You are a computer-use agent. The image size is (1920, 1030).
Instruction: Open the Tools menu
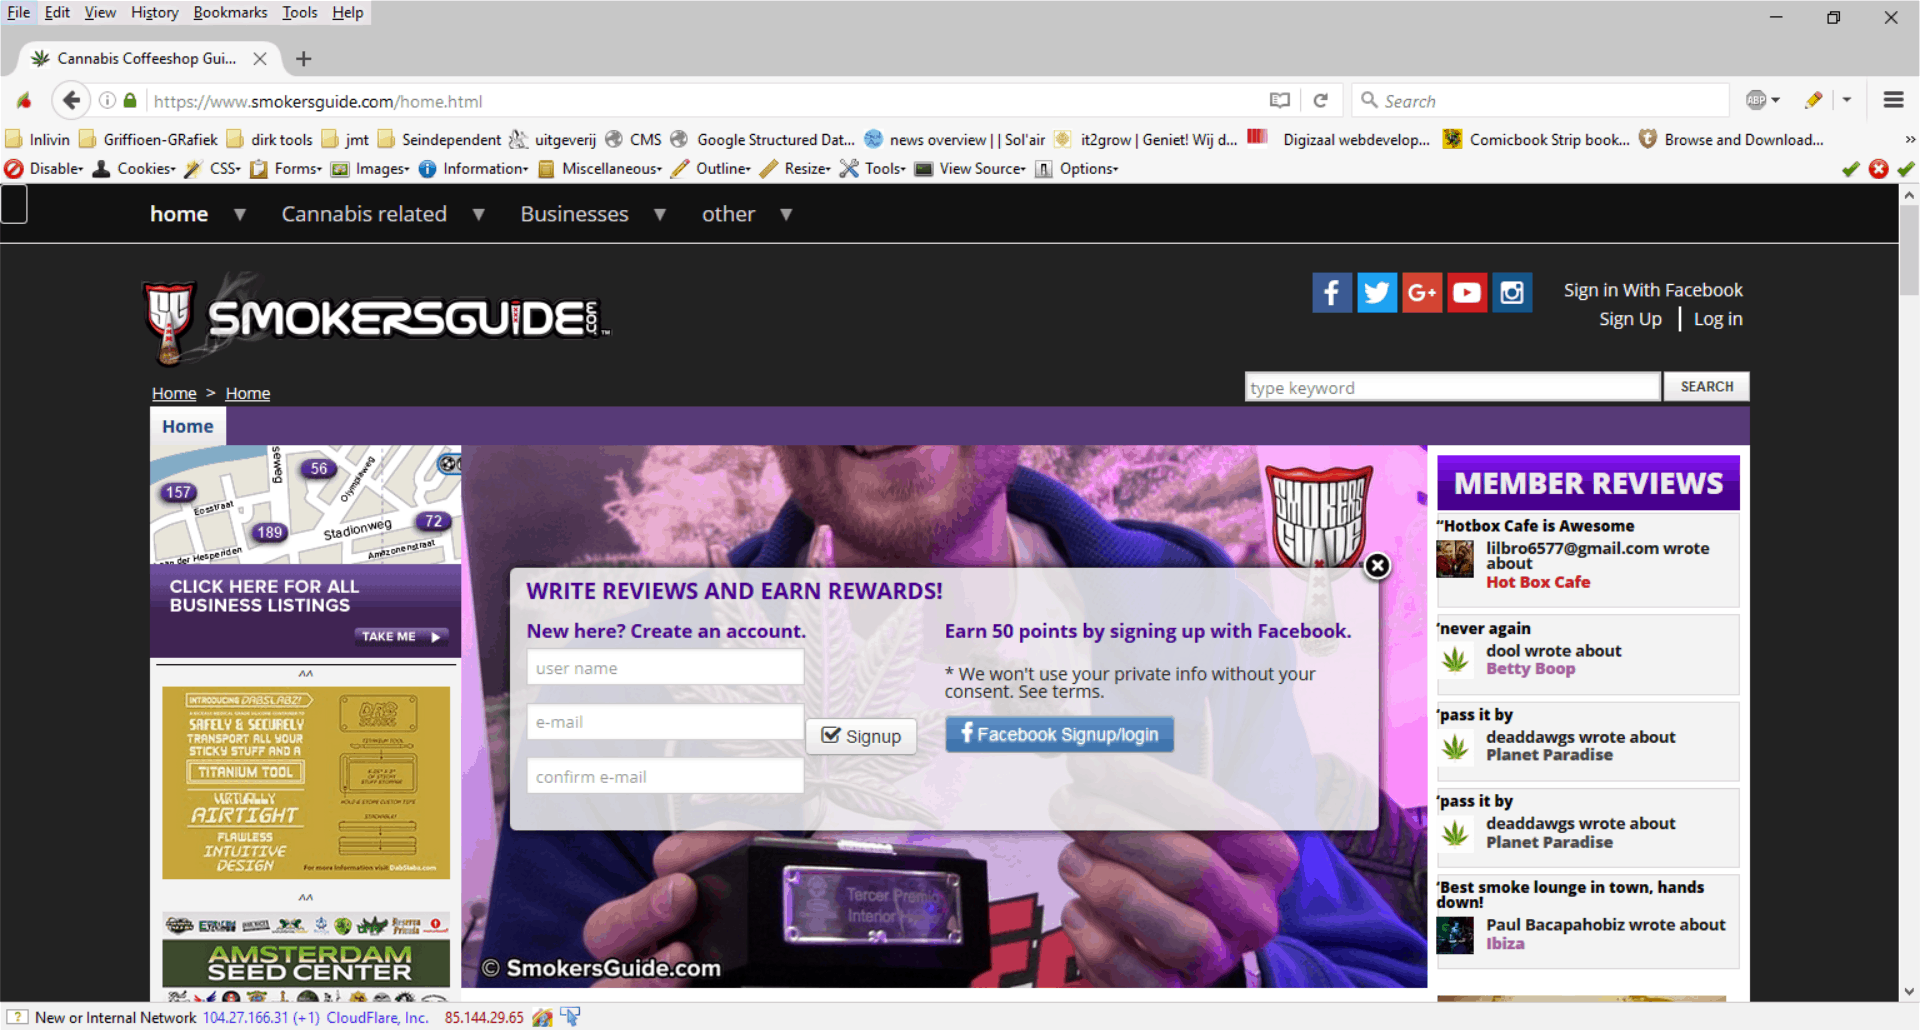tap(299, 12)
